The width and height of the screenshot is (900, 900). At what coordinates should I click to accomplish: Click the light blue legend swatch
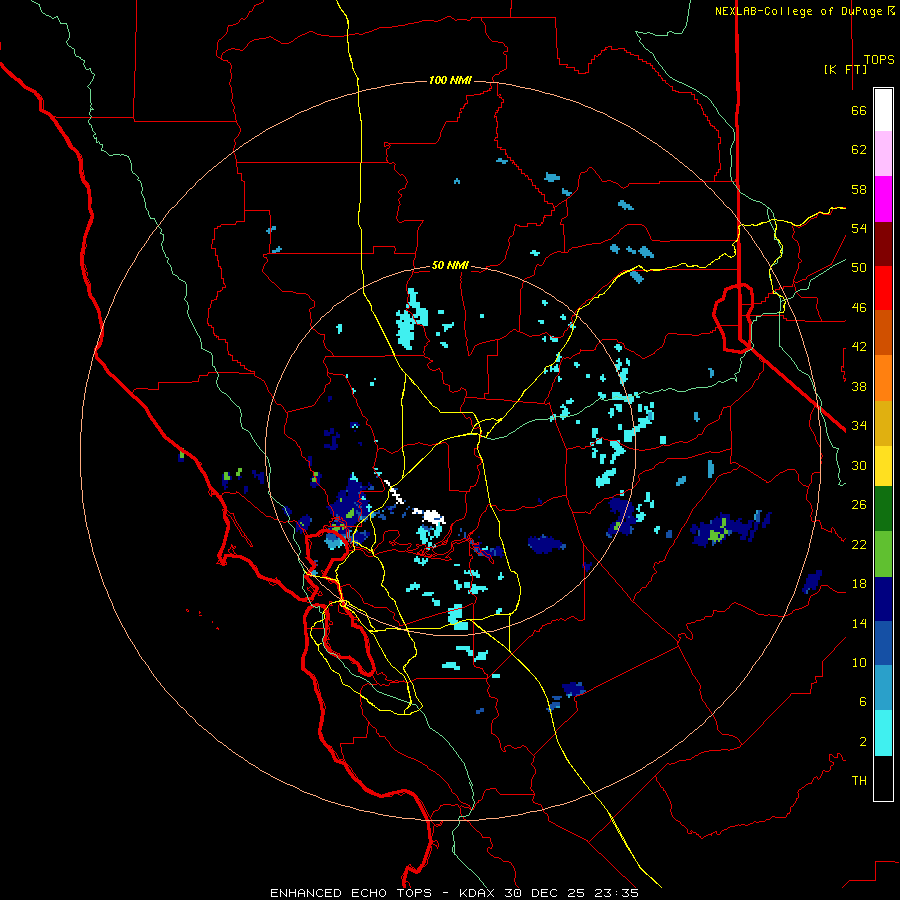tap(883, 688)
